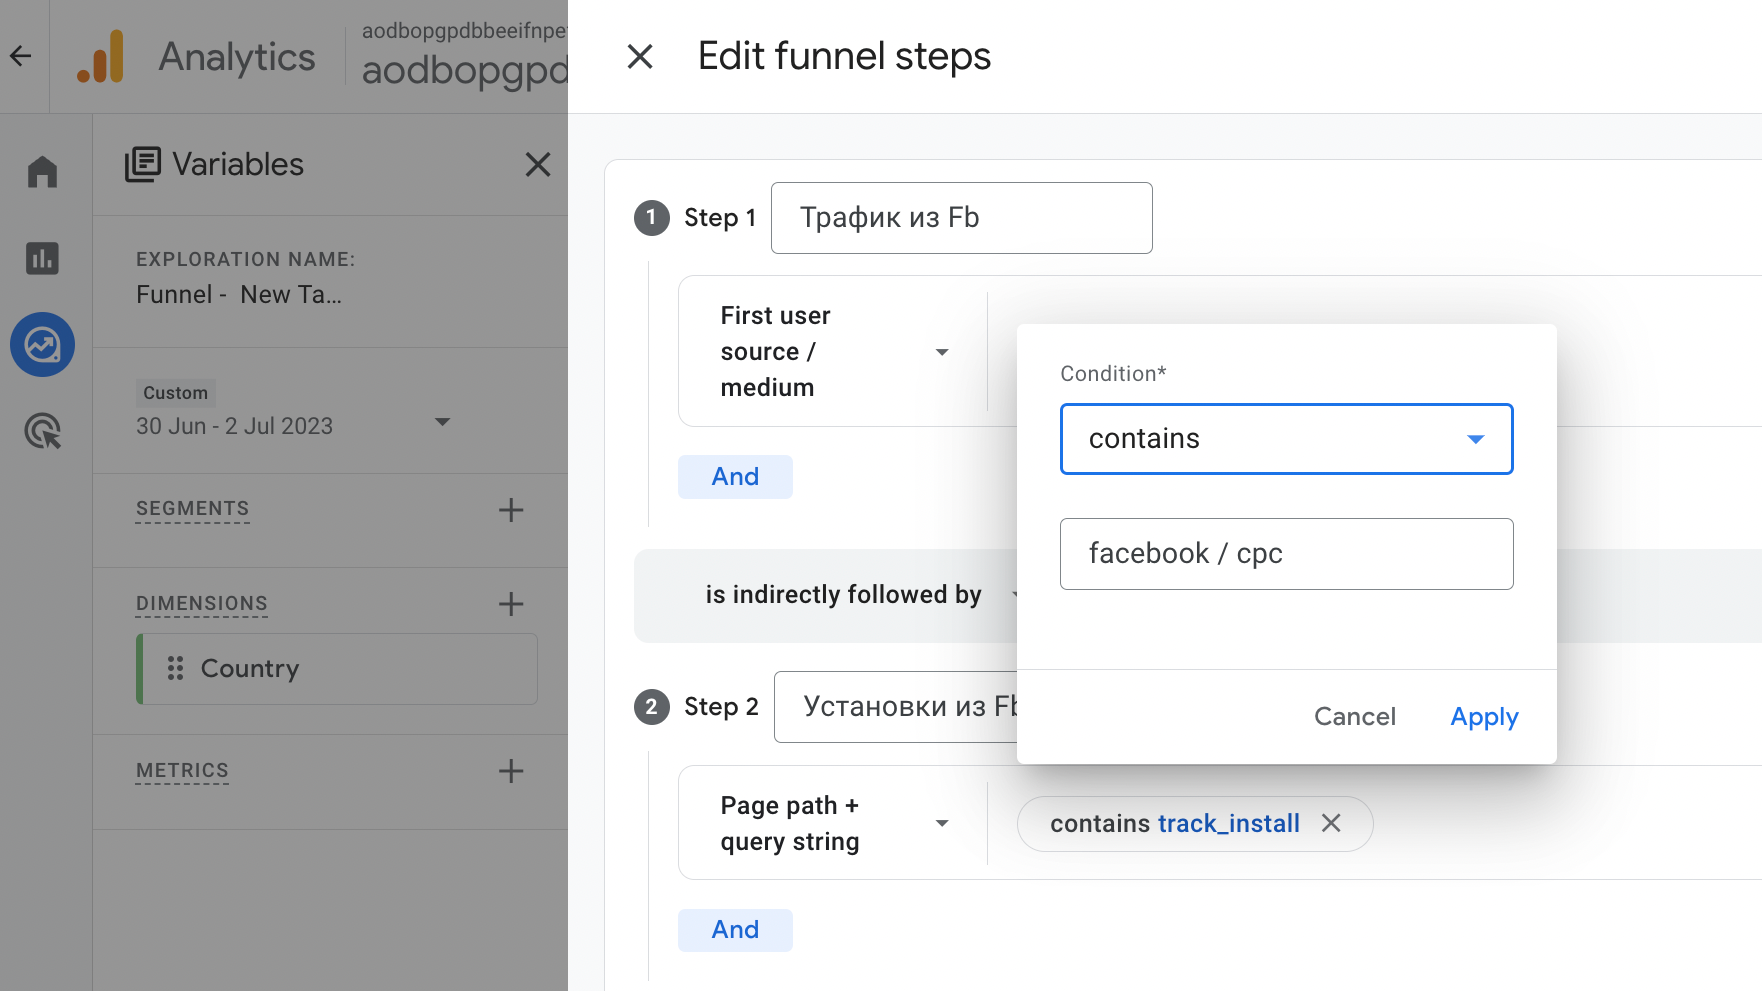The width and height of the screenshot is (1762, 991).
Task: Close the Edit funnel steps panel
Action: [x=640, y=57]
